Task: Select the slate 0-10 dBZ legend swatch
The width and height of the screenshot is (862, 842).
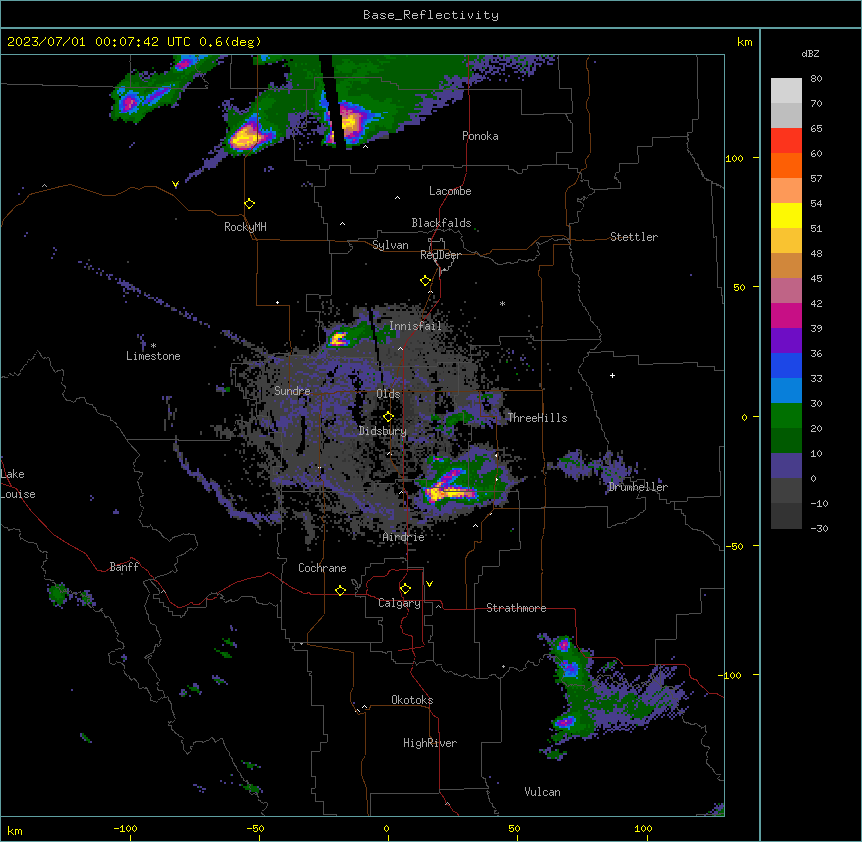Action: pyautogui.click(x=786, y=466)
